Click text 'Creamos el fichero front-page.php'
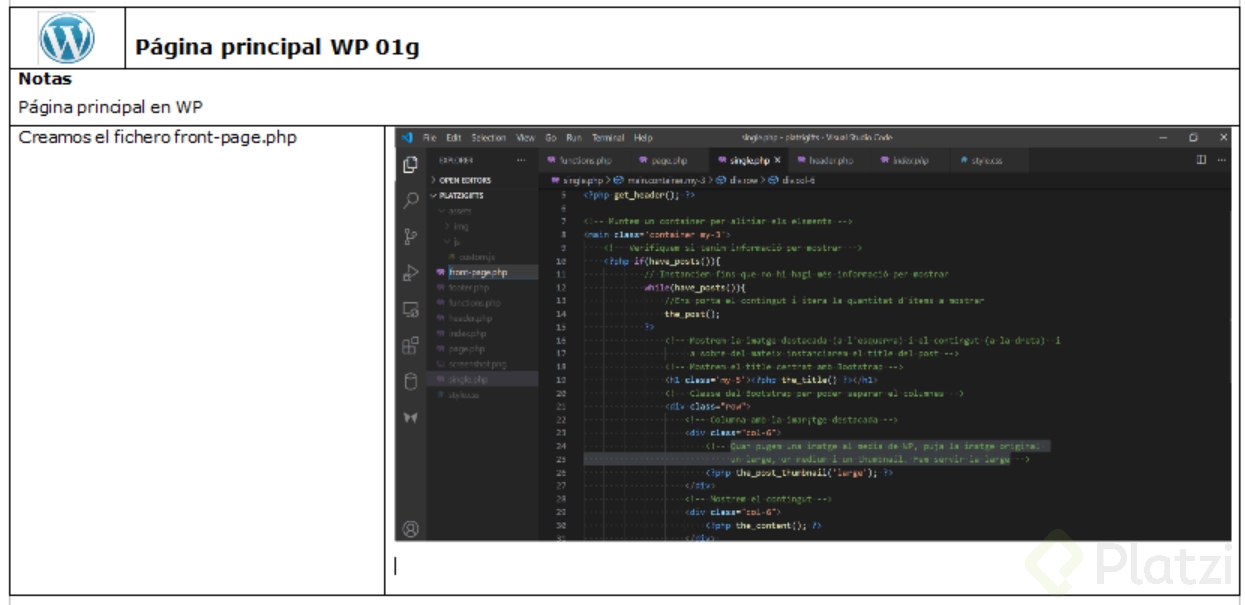Viewport: 1245px width, 605px height. [158, 137]
